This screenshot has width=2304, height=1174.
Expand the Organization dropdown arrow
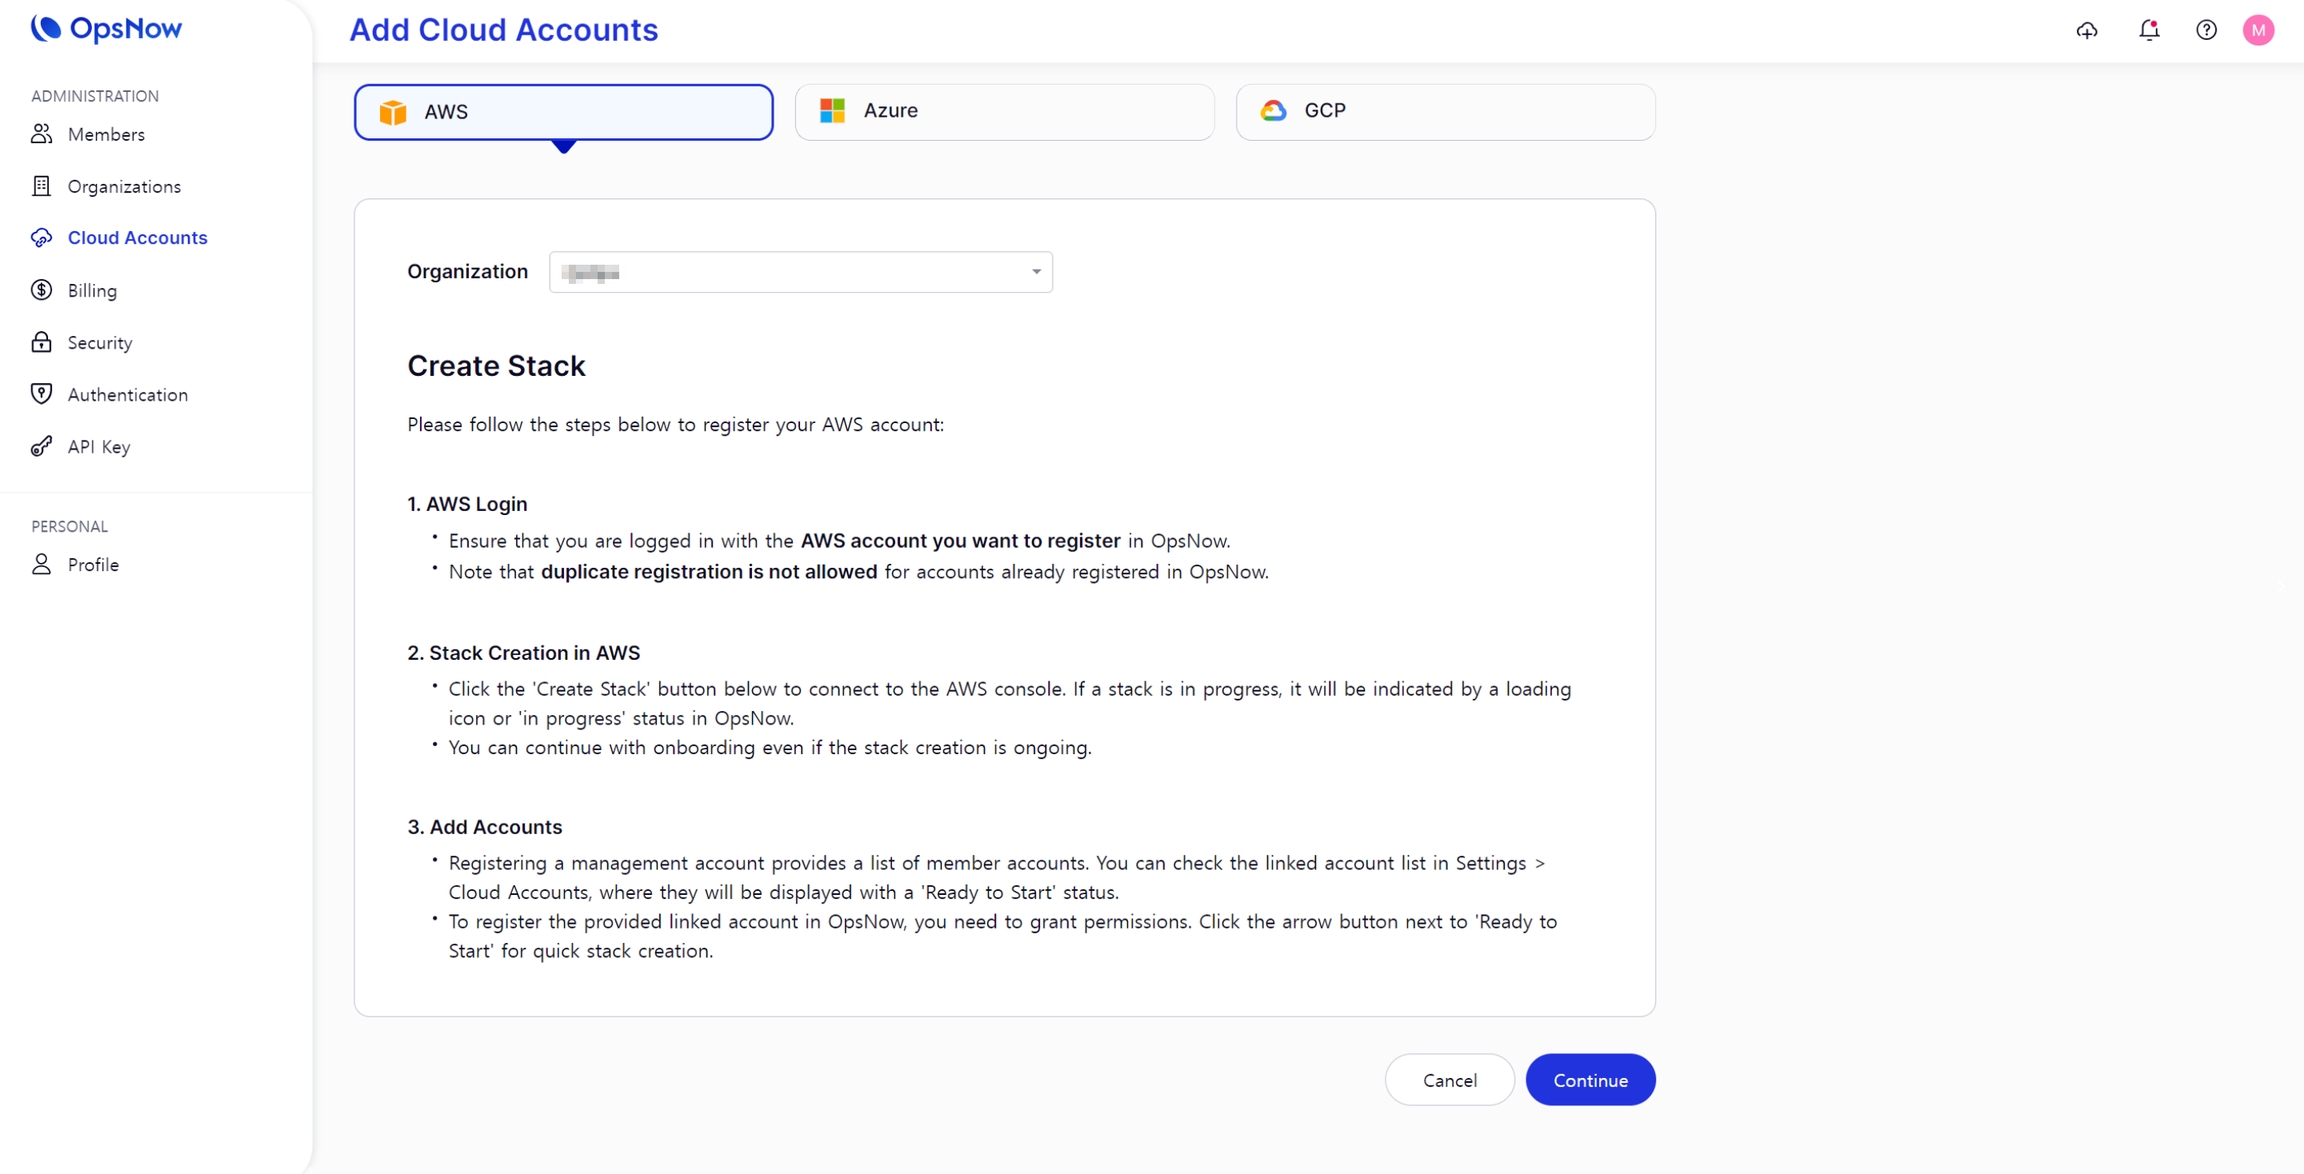(x=1036, y=272)
